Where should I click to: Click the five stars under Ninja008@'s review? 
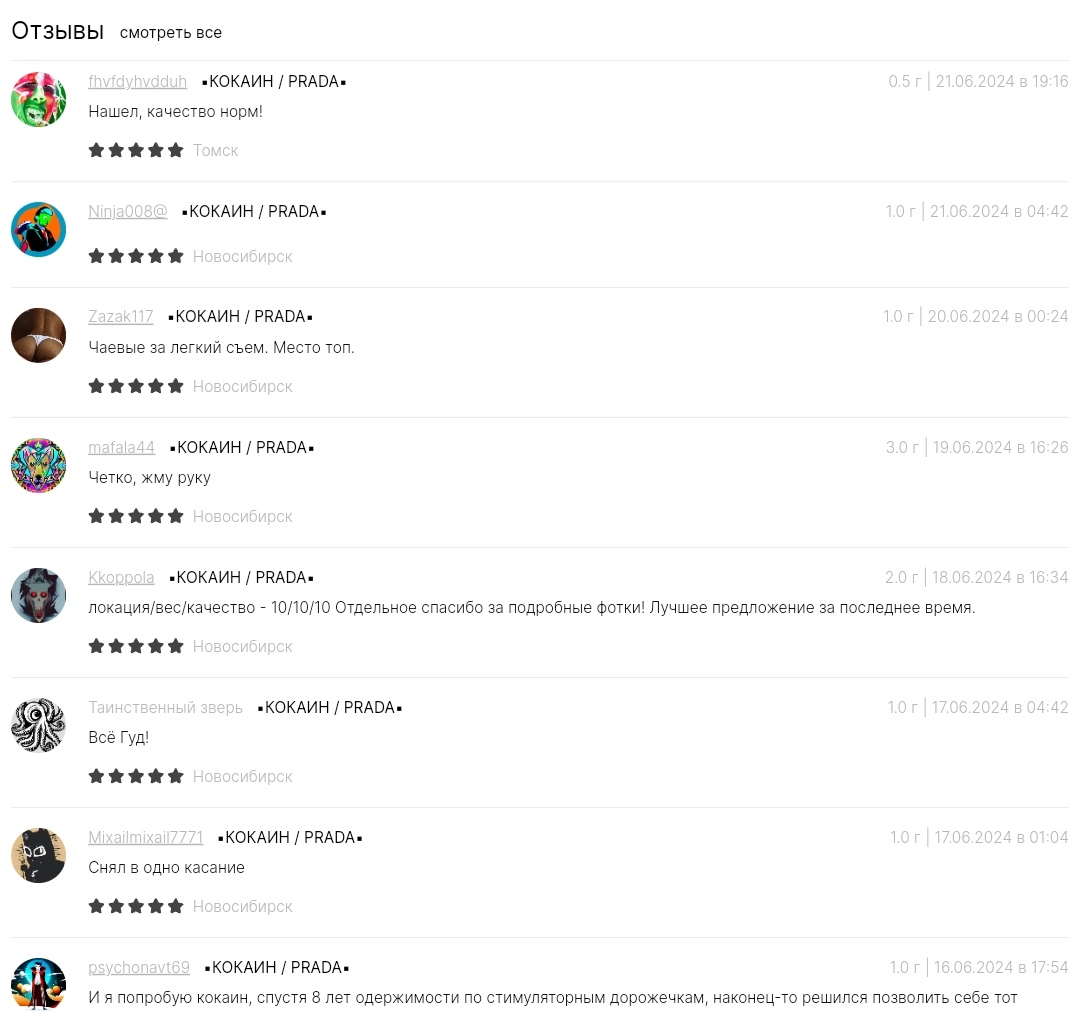tap(136, 256)
